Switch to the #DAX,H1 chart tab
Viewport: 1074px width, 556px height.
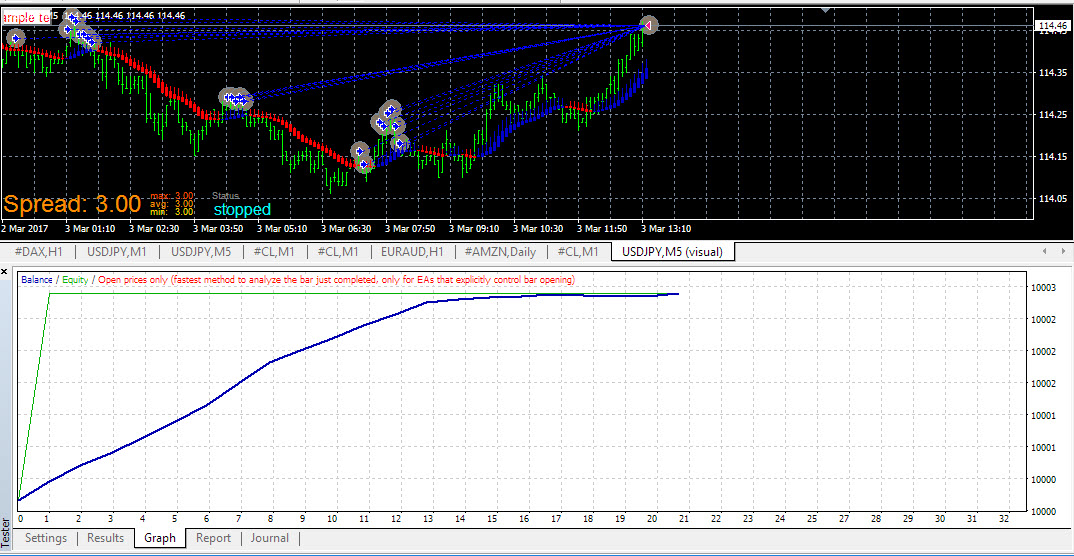[38, 251]
